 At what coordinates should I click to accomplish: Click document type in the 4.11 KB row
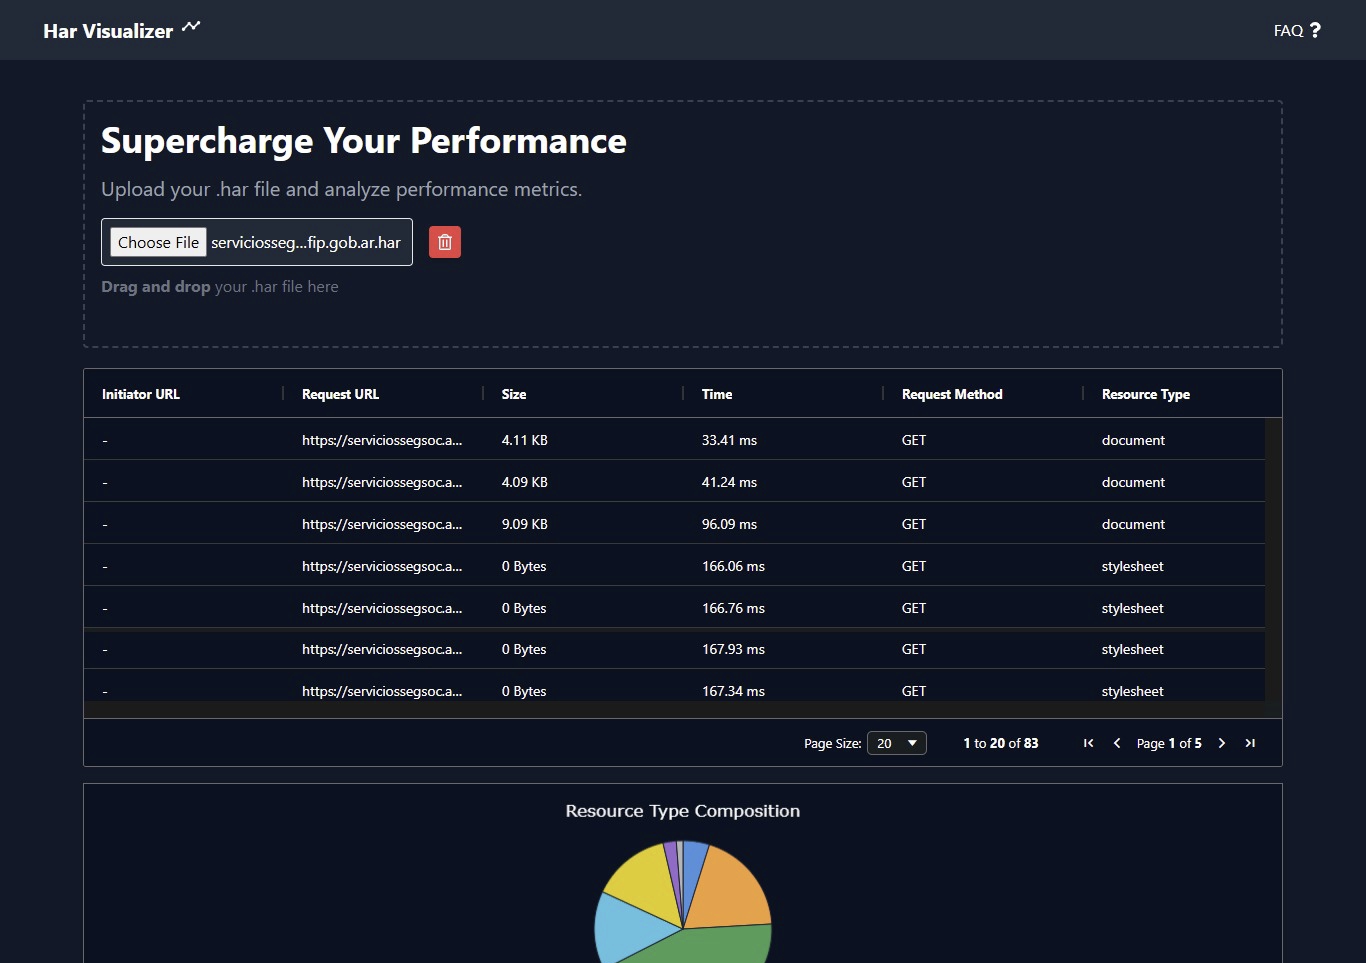click(1133, 440)
